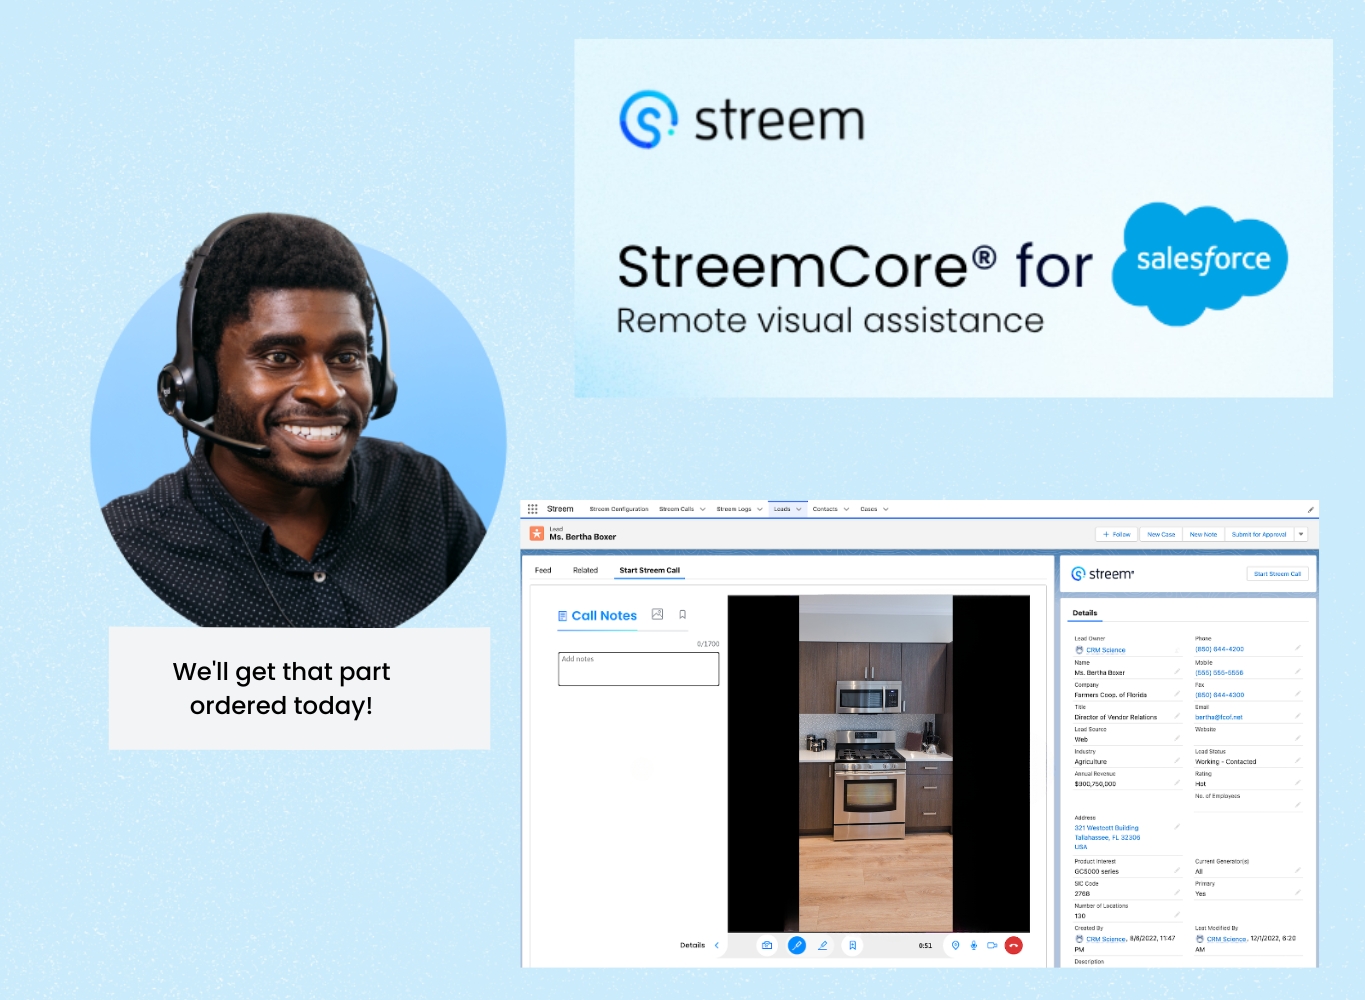Add a bookmark from call toolbar

(x=852, y=945)
